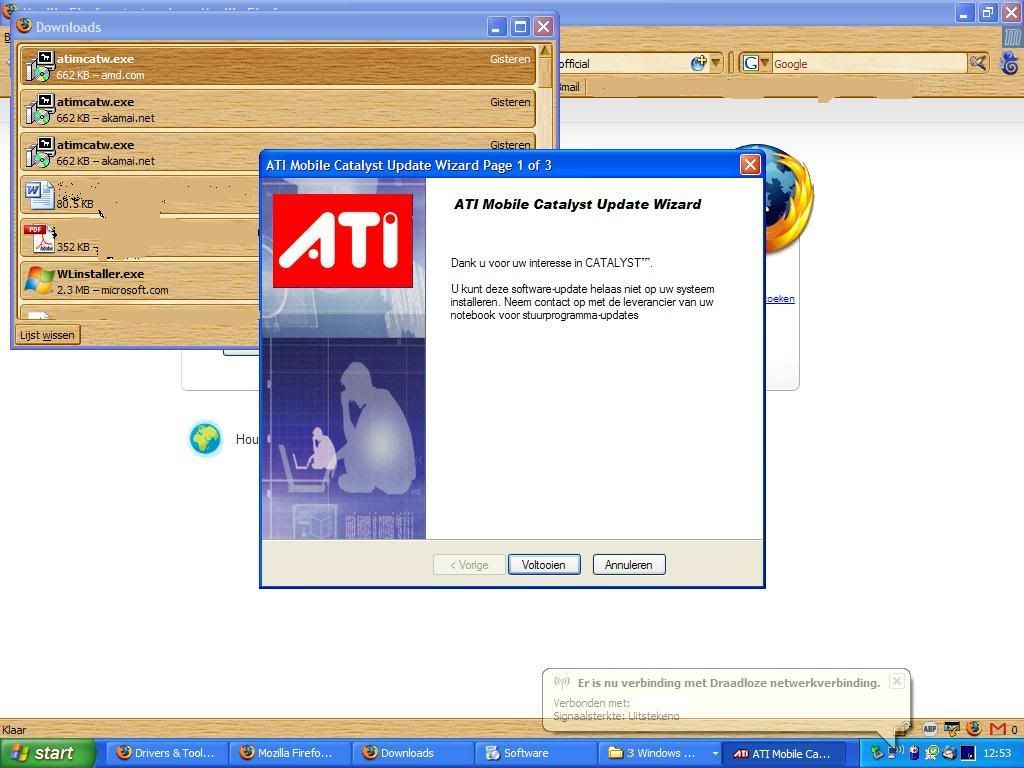Click the wireless network tray icon
1024x768 pixels.
(895, 753)
